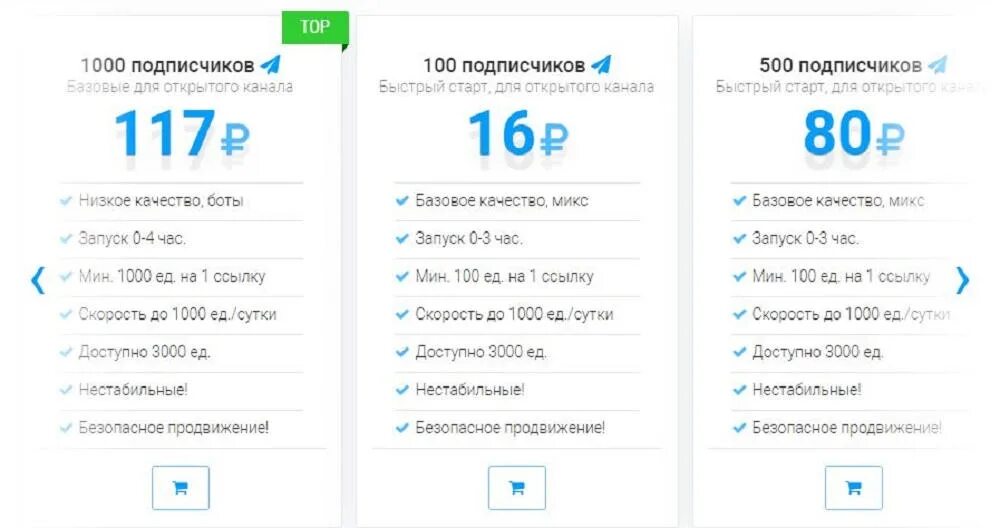Add 1000 подписчиков plan to cart
The image size is (1000, 528).
tap(180, 488)
